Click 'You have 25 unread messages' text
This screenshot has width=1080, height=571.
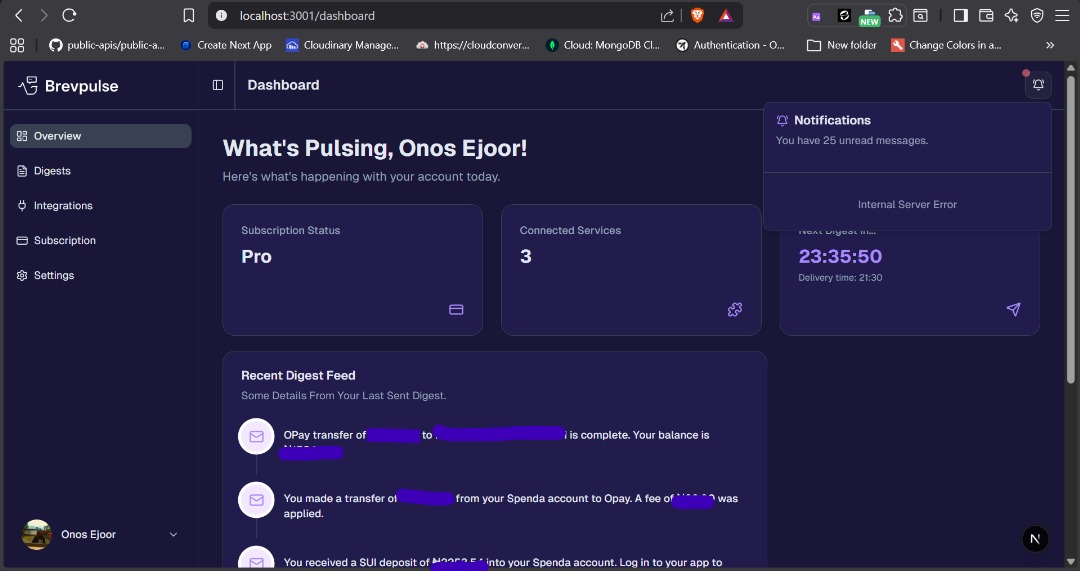(851, 141)
